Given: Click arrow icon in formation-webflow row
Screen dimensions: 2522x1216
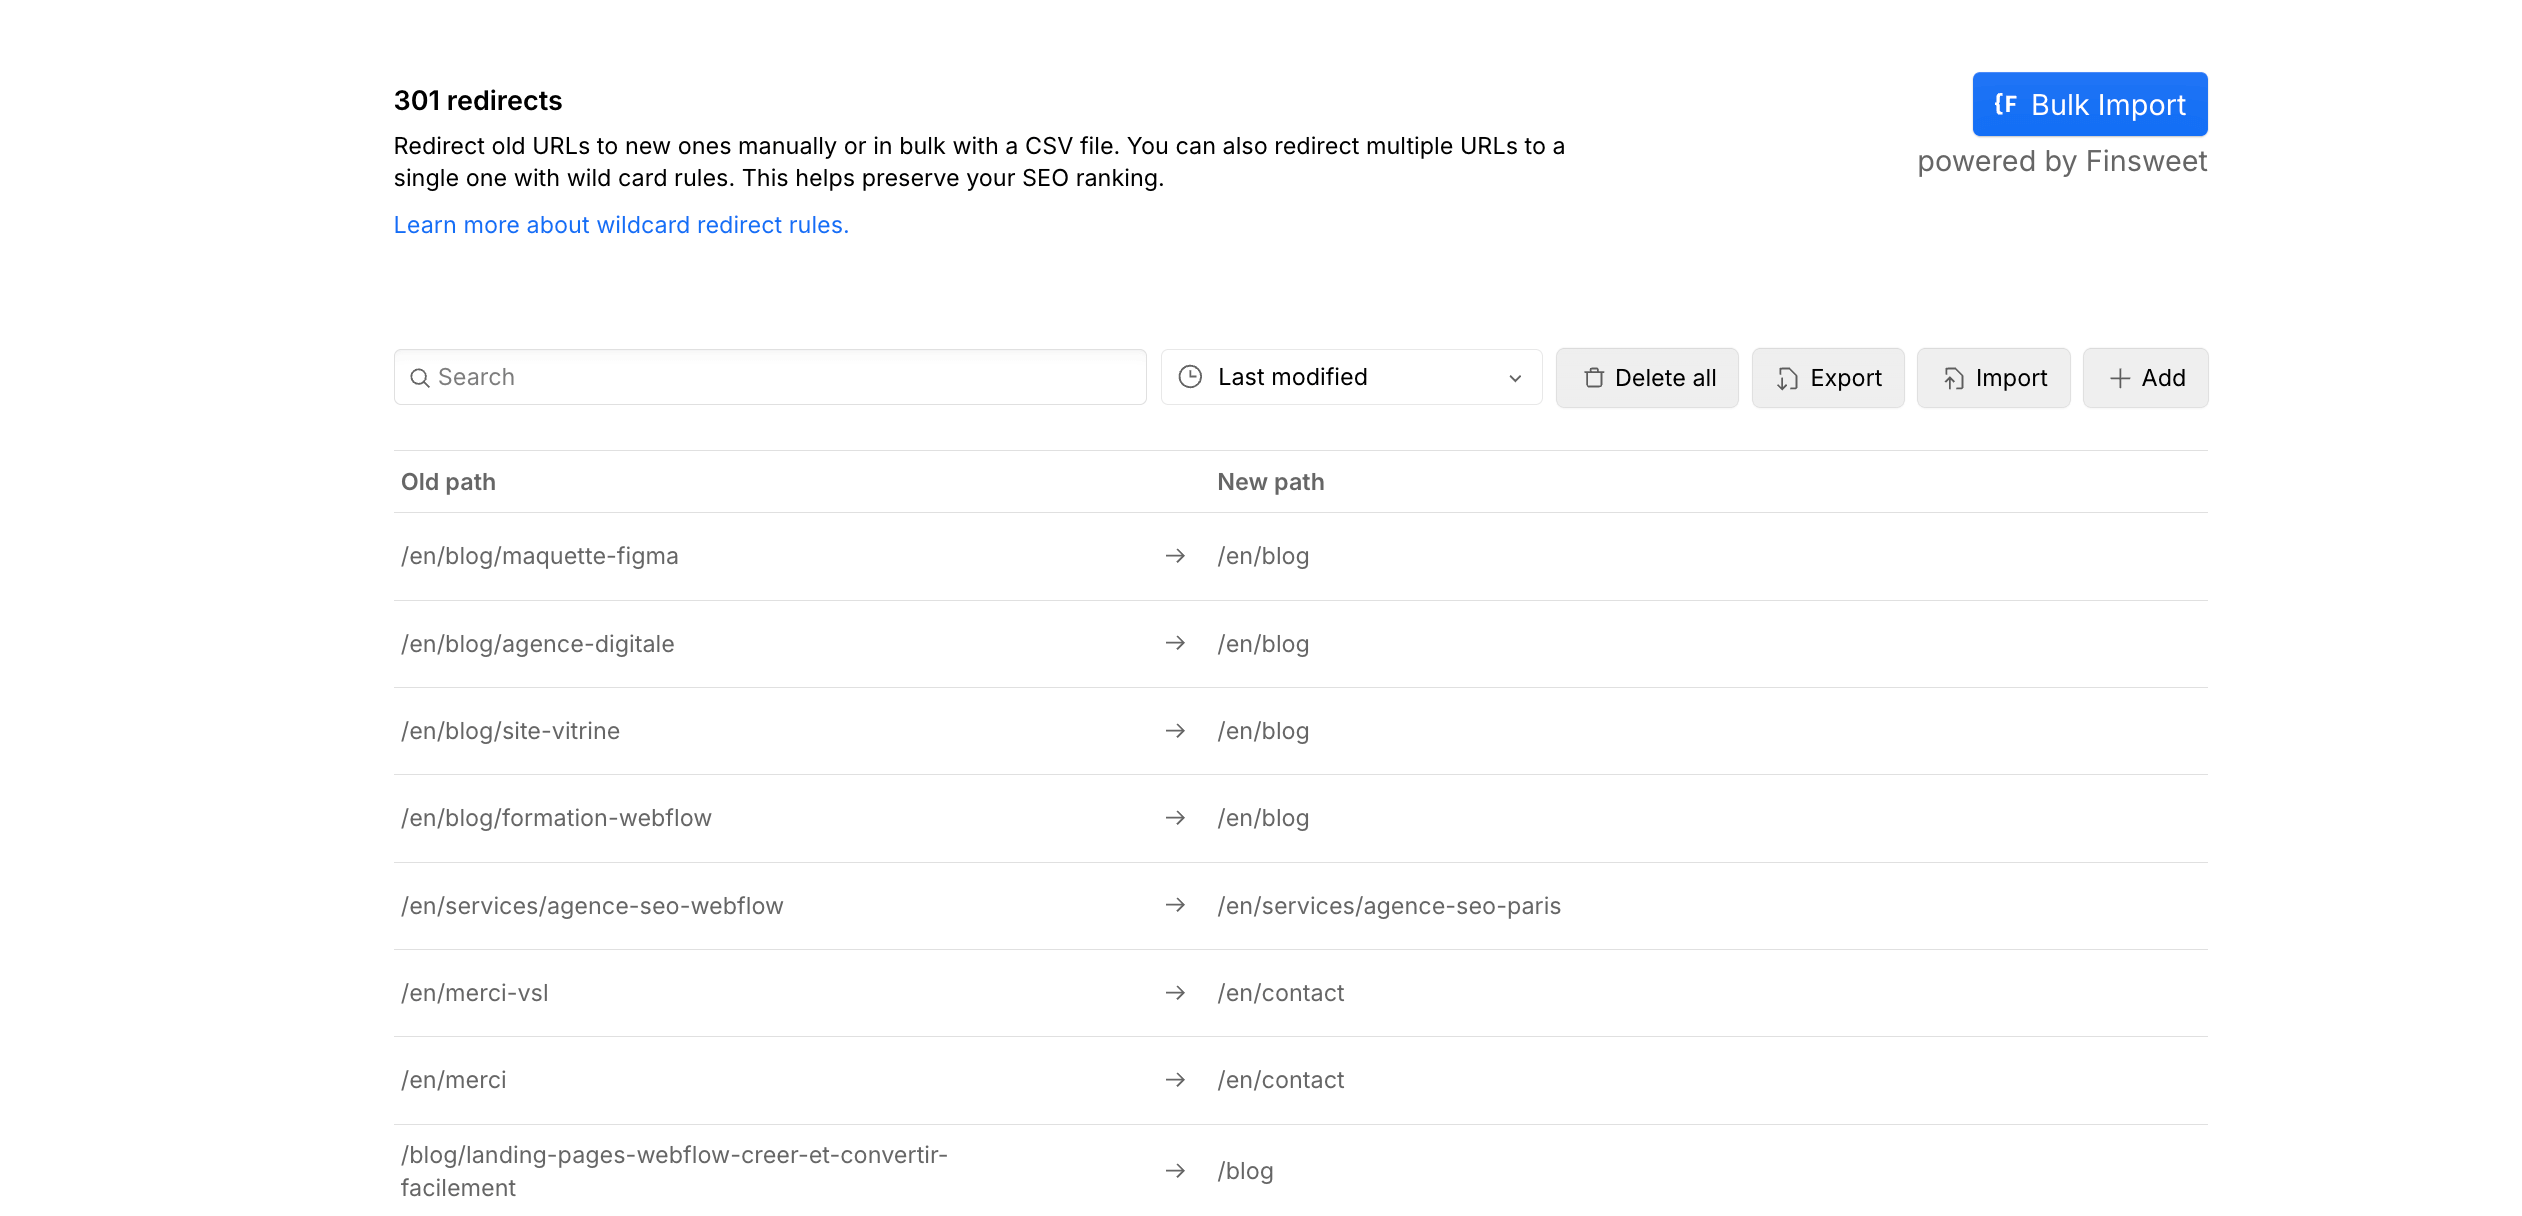Looking at the screenshot, I should 1175,818.
